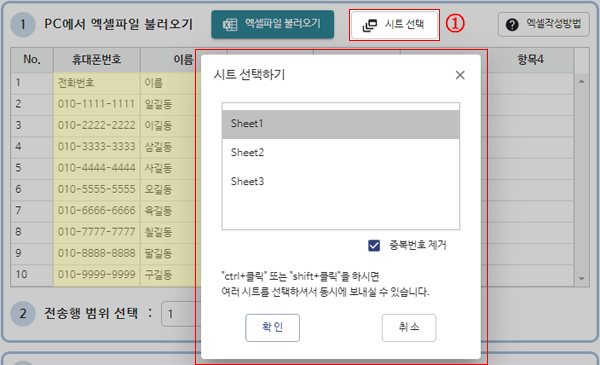This screenshot has width=600, height=365.
Task: Click cell 010-8888-8888
Action: click(97, 253)
